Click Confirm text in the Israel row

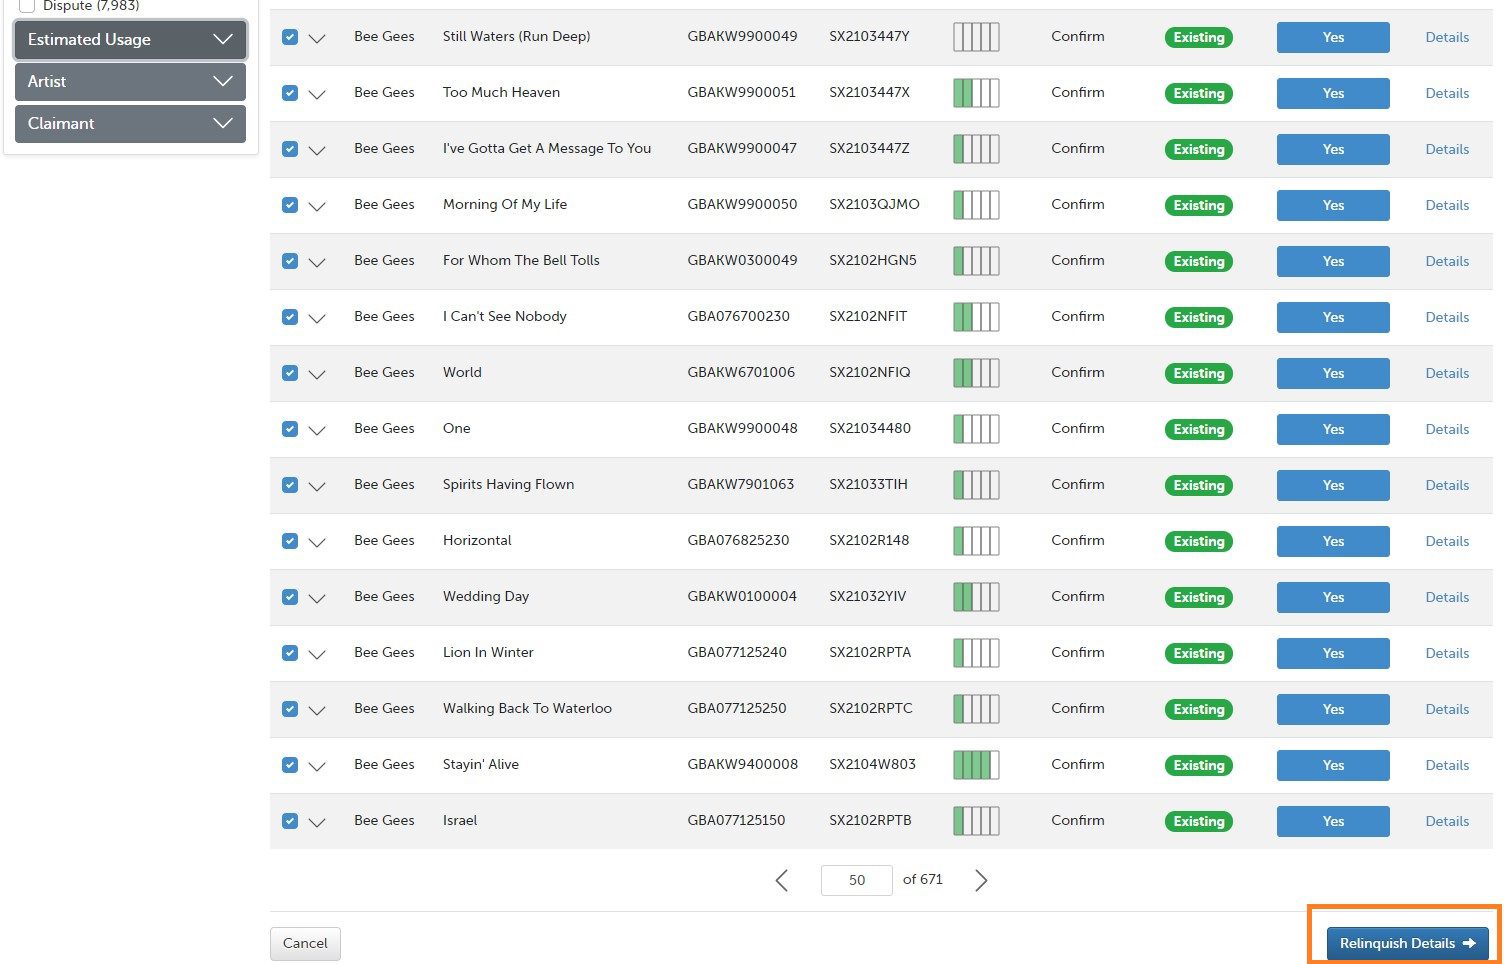click(1078, 820)
